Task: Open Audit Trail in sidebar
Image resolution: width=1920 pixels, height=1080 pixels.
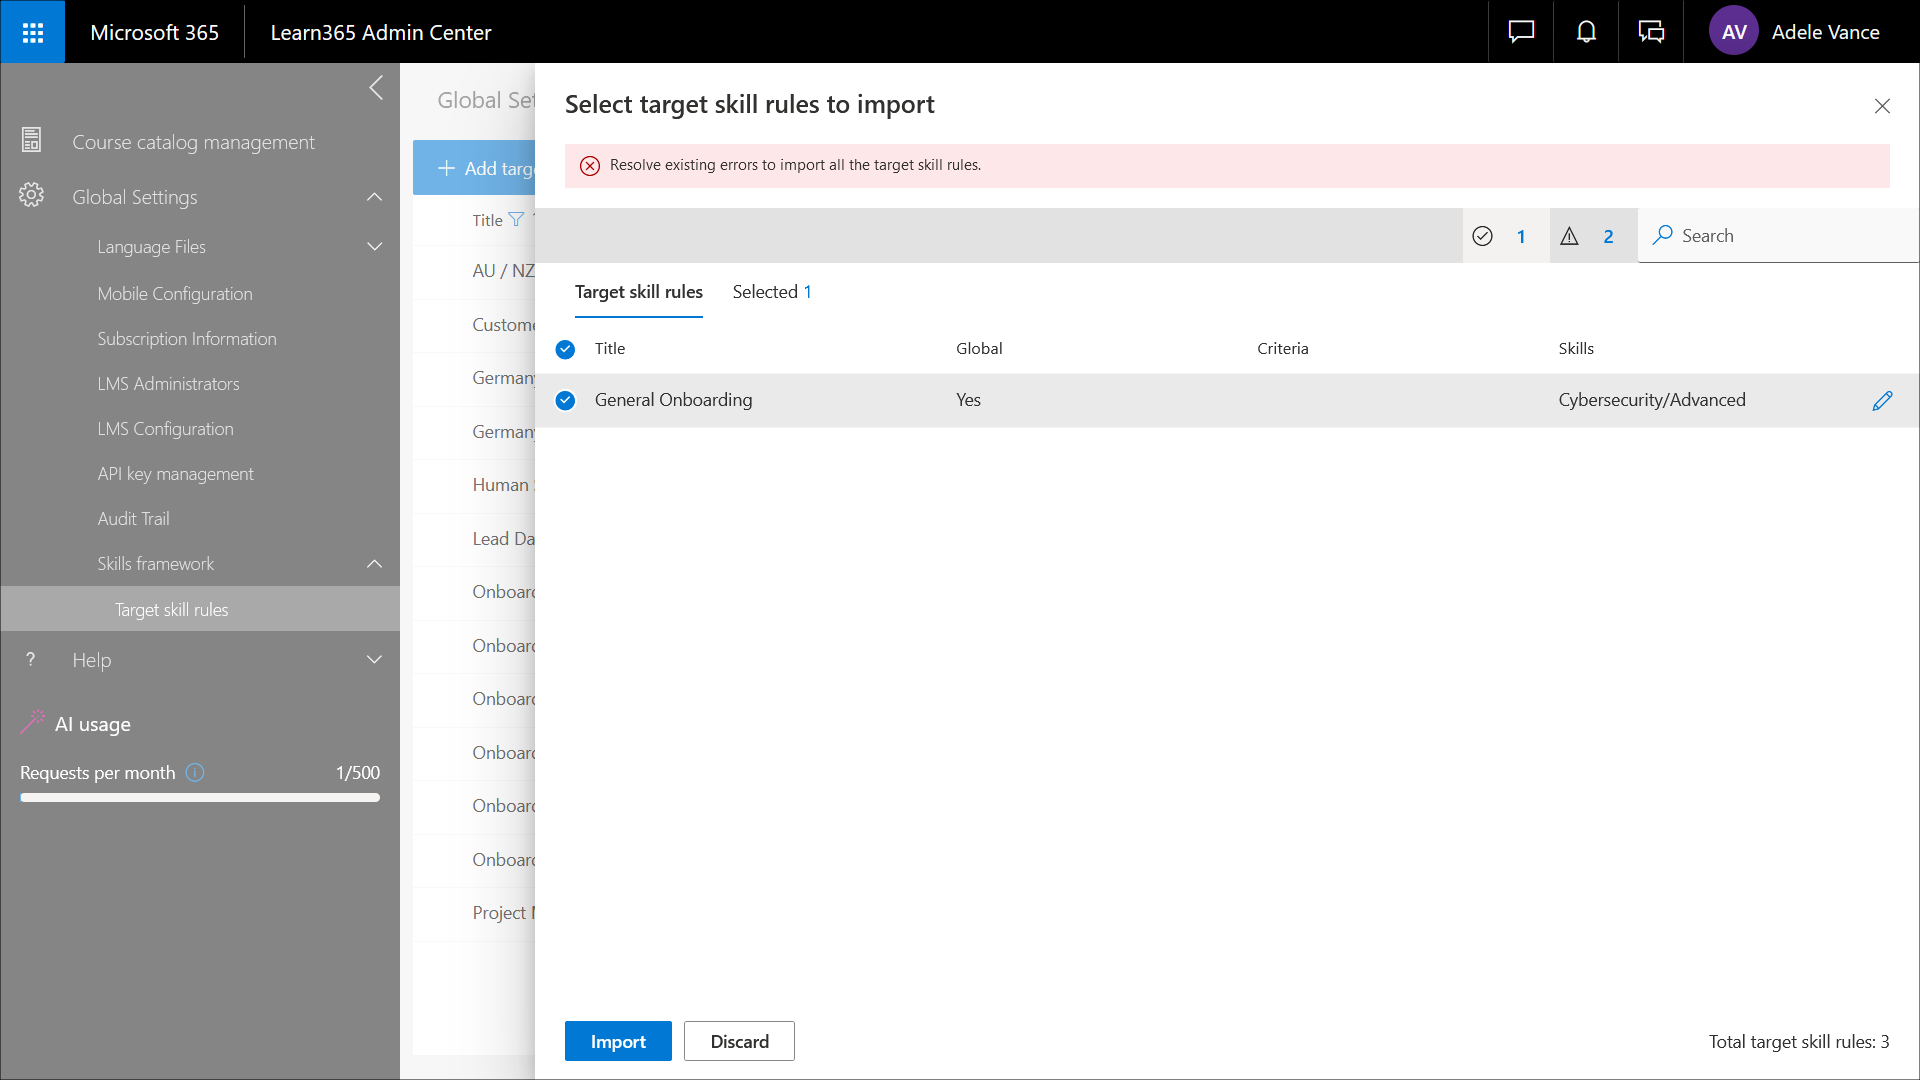Action: tap(133, 519)
